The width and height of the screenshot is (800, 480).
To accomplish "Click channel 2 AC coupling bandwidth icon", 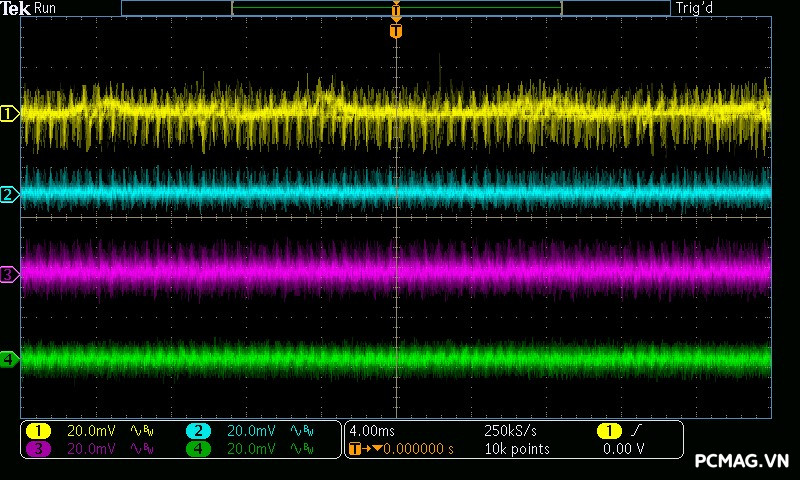I will [300, 431].
